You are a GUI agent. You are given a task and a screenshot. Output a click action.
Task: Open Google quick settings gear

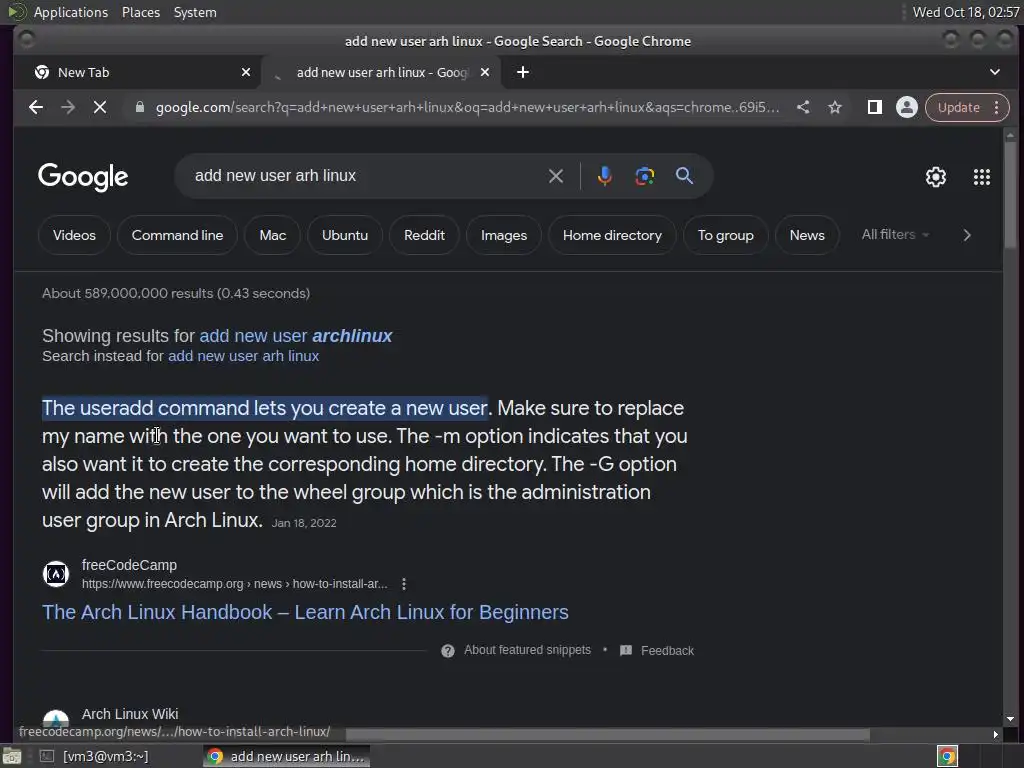pyautogui.click(x=936, y=177)
